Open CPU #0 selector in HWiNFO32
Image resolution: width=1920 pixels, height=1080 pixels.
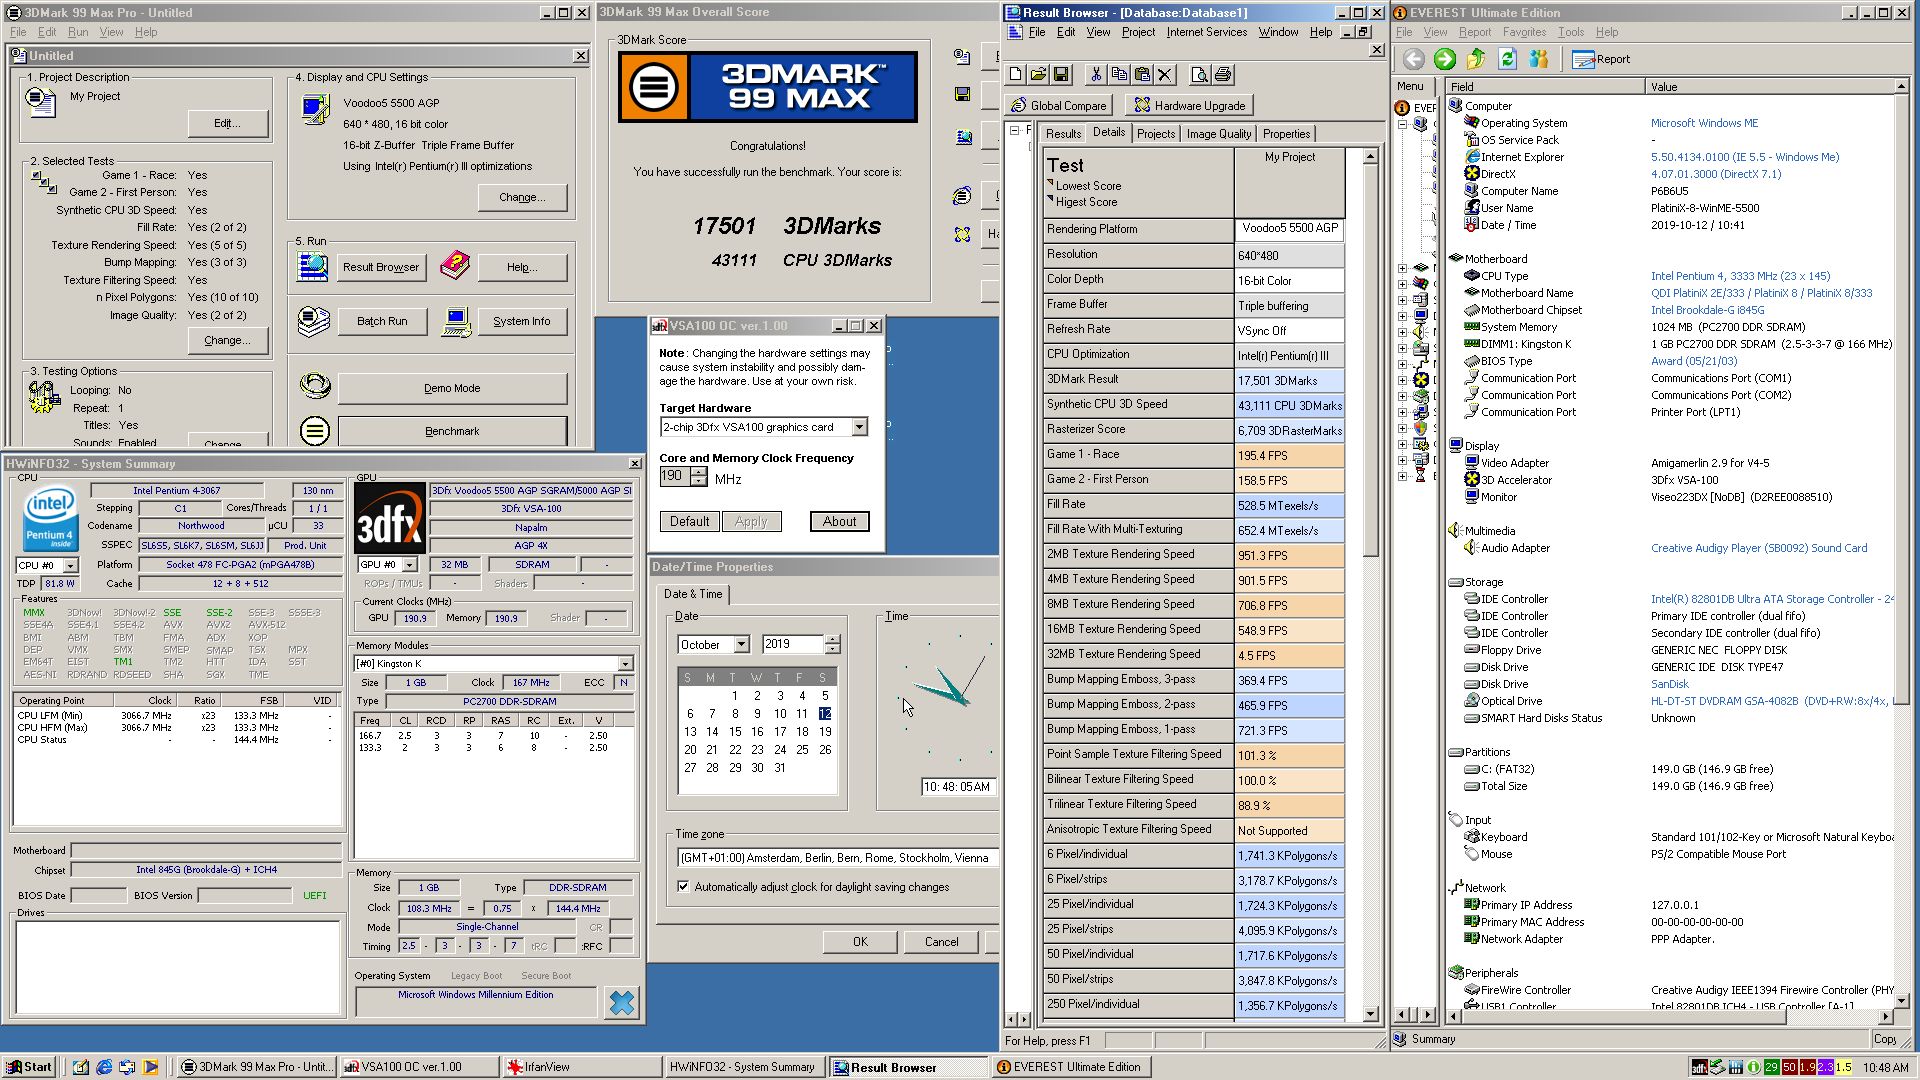[x=70, y=565]
